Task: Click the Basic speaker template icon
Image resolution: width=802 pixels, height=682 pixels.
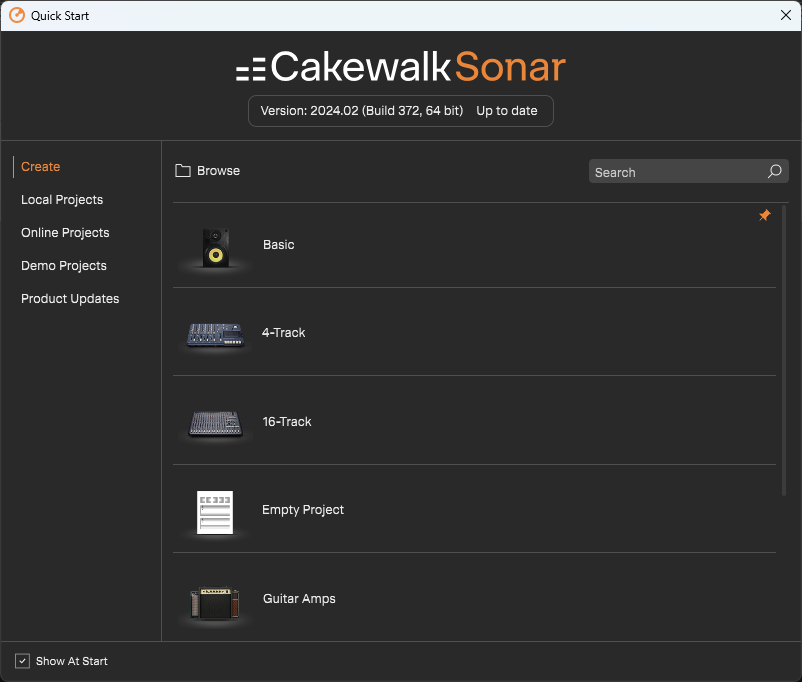Action: (216, 248)
